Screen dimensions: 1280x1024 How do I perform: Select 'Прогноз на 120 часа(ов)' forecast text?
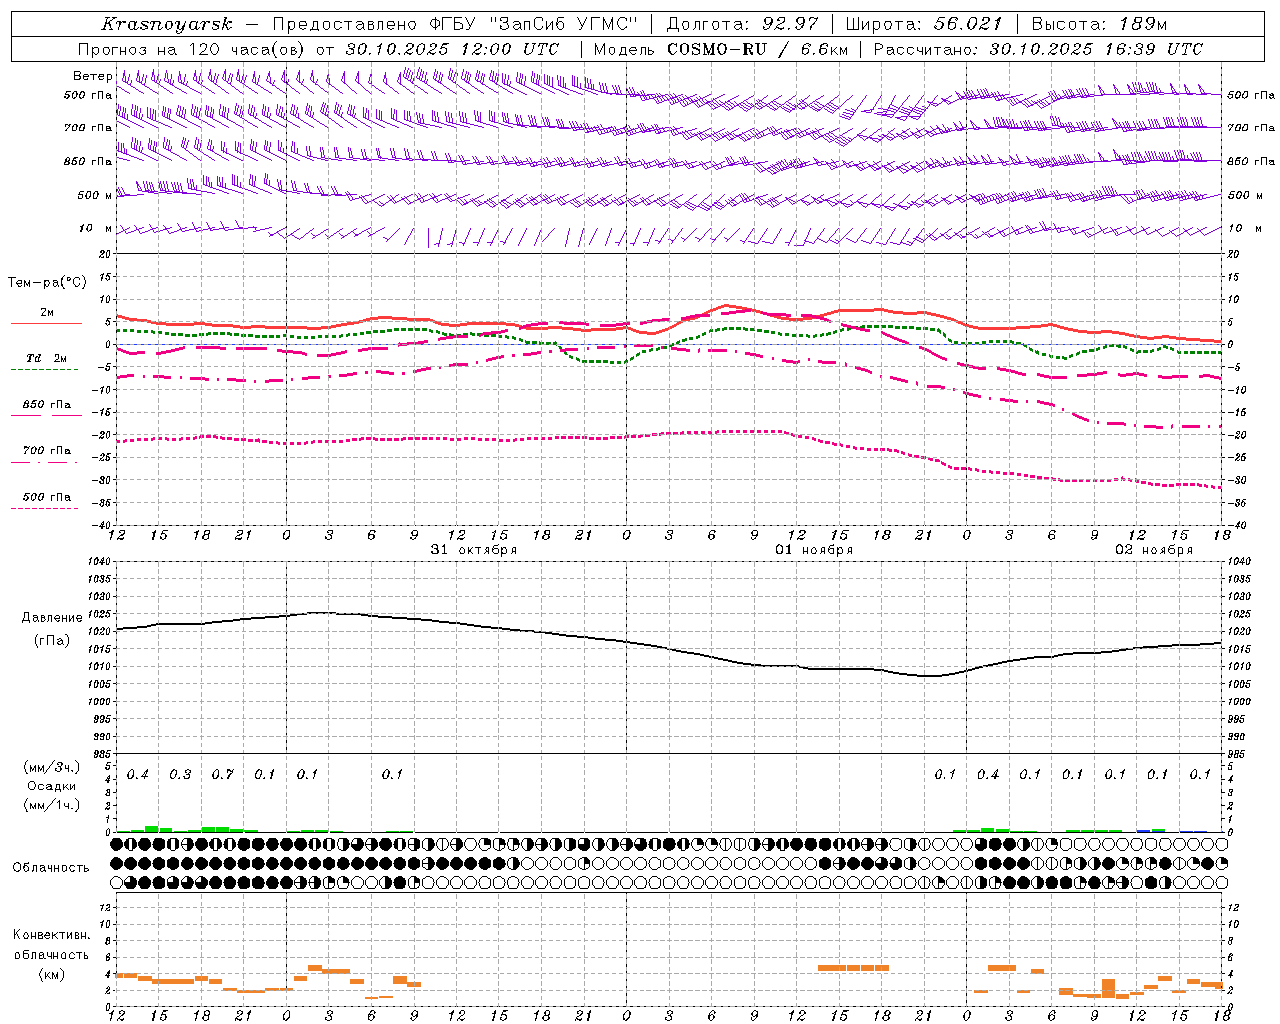(192, 49)
